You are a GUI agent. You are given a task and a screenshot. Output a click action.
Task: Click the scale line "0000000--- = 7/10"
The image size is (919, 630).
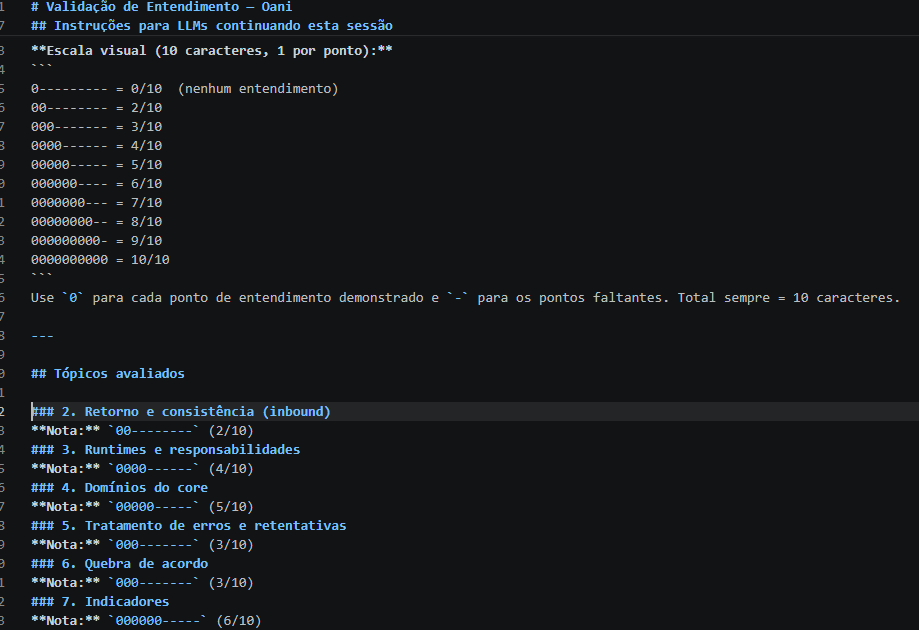[97, 203]
